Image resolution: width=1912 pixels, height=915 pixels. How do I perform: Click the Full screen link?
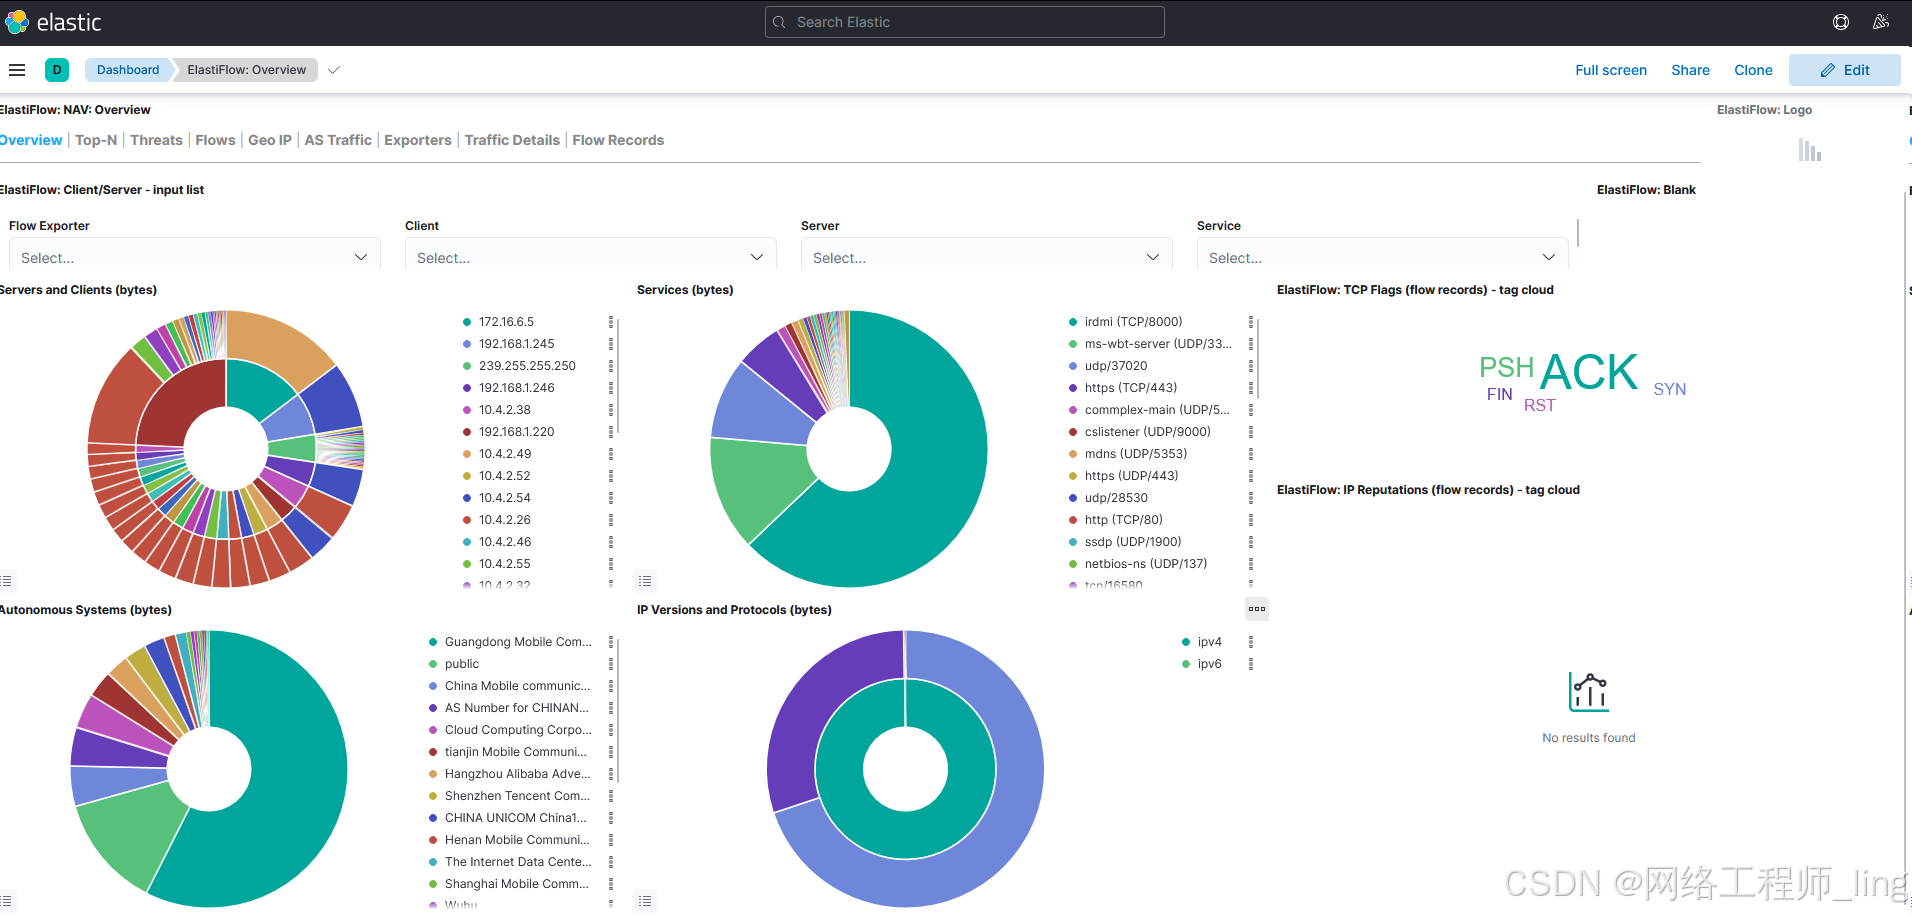coord(1611,70)
